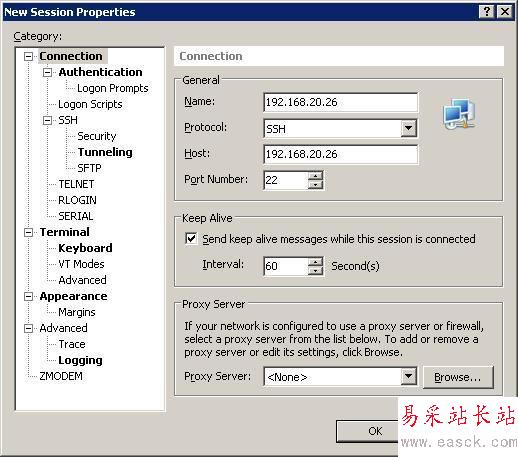Collapse the Appearance tree node
Image resolution: width=518 pixels, height=457 pixels.
coord(29,296)
